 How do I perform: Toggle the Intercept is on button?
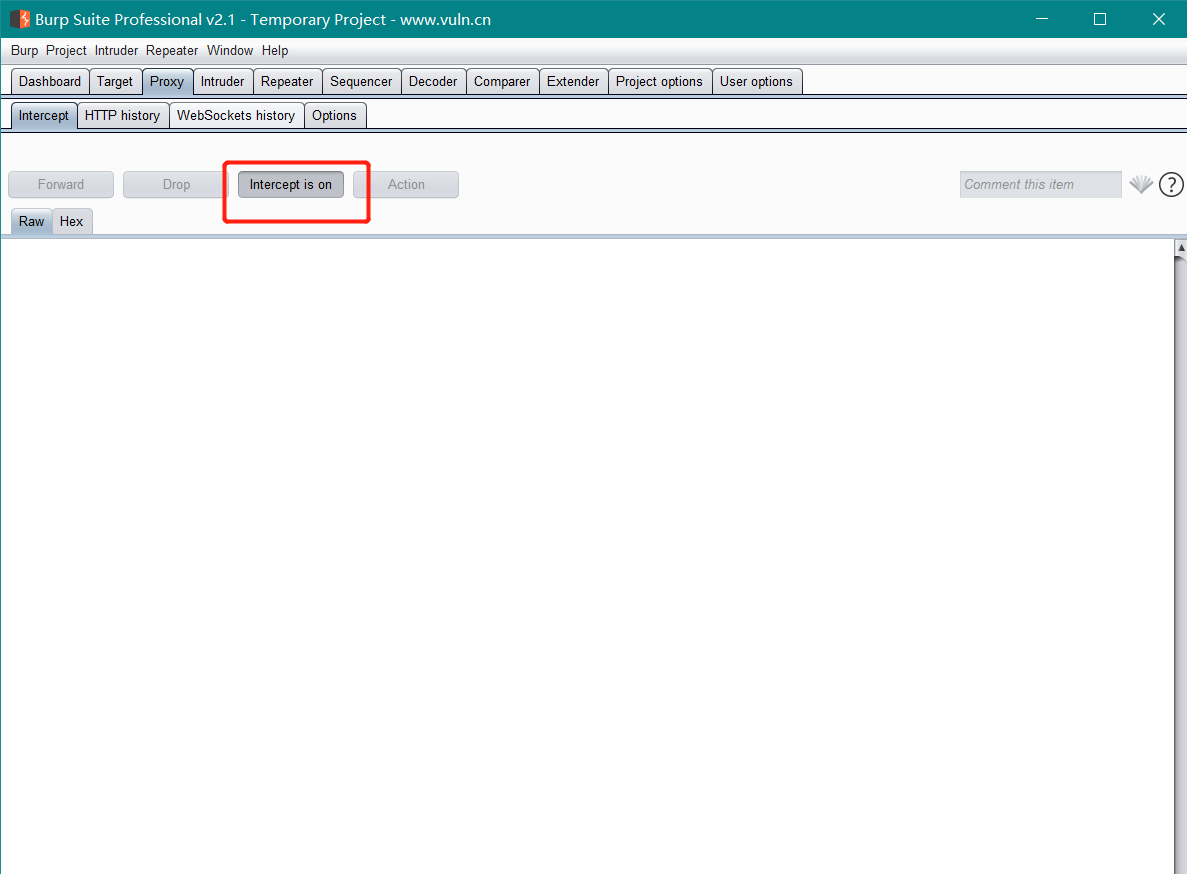pyautogui.click(x=291, y=185)
